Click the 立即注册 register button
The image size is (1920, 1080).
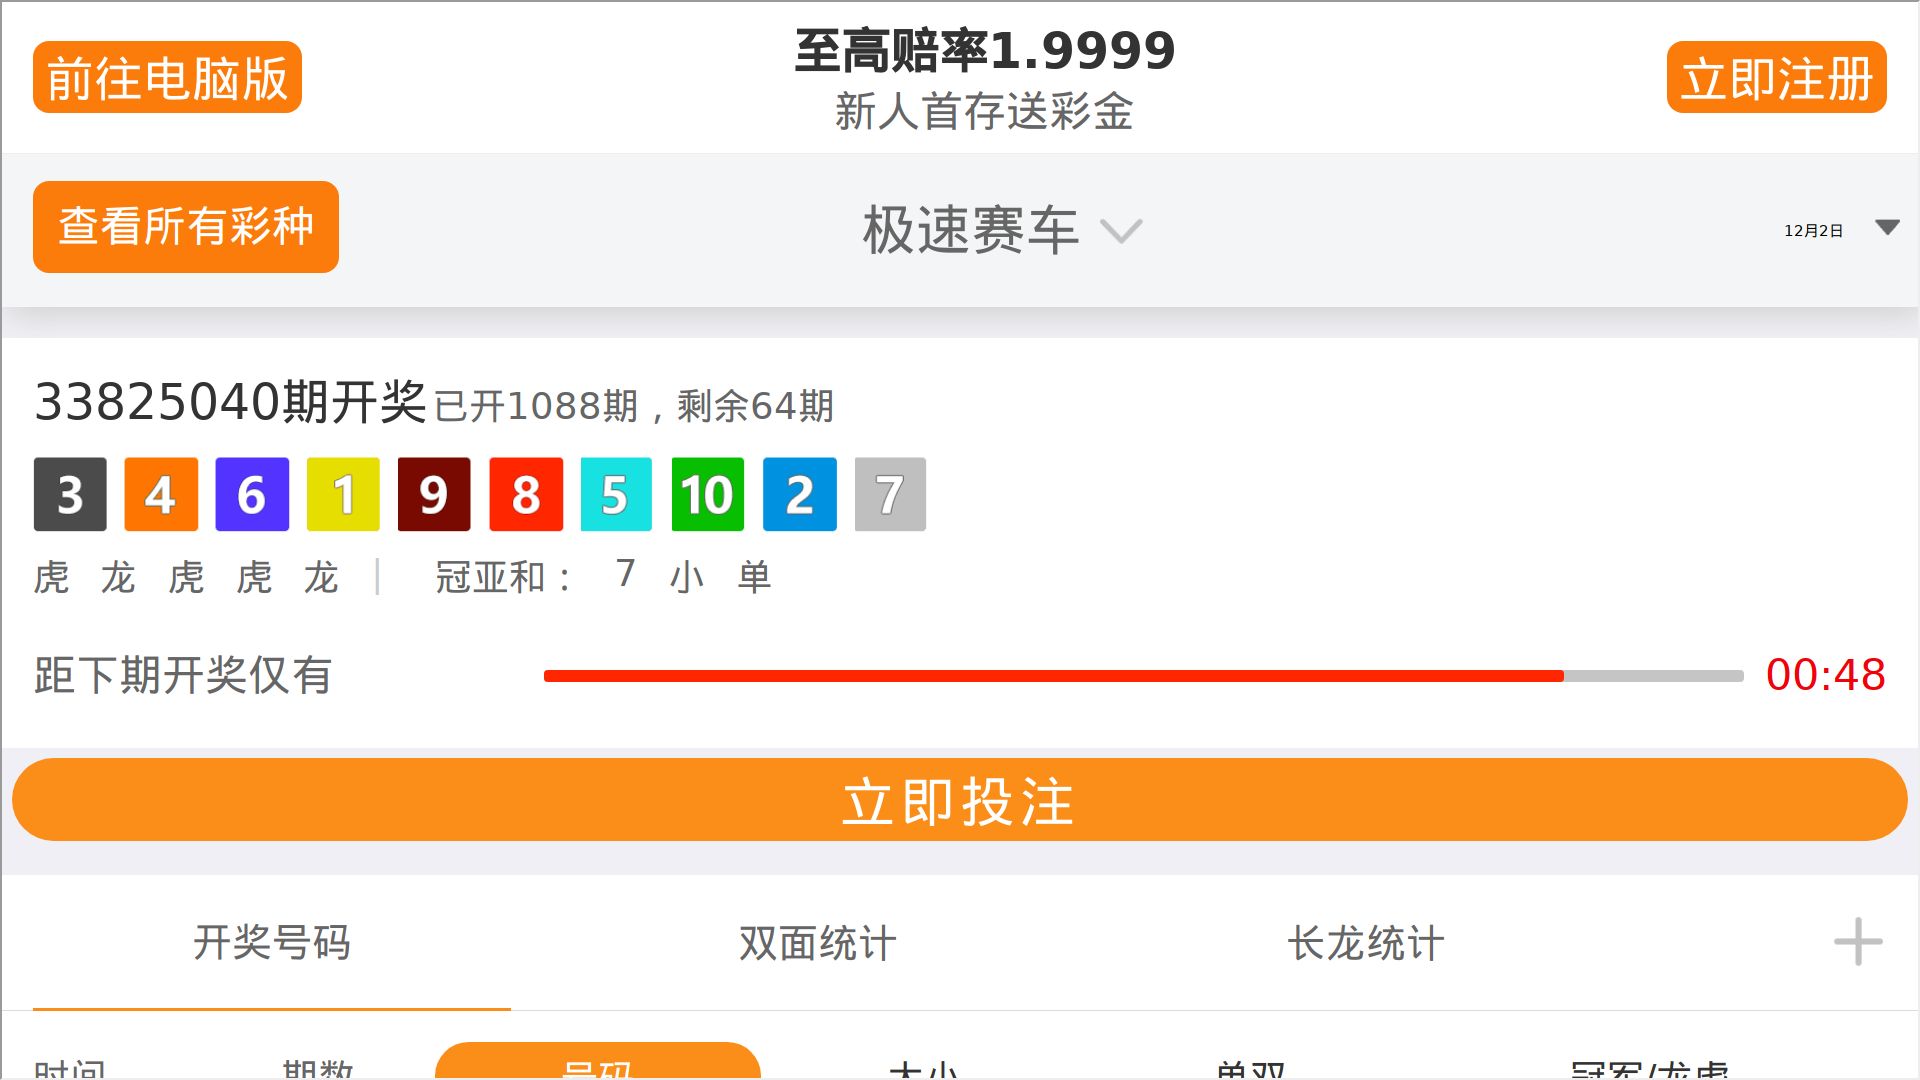(x=1776, y=77)
